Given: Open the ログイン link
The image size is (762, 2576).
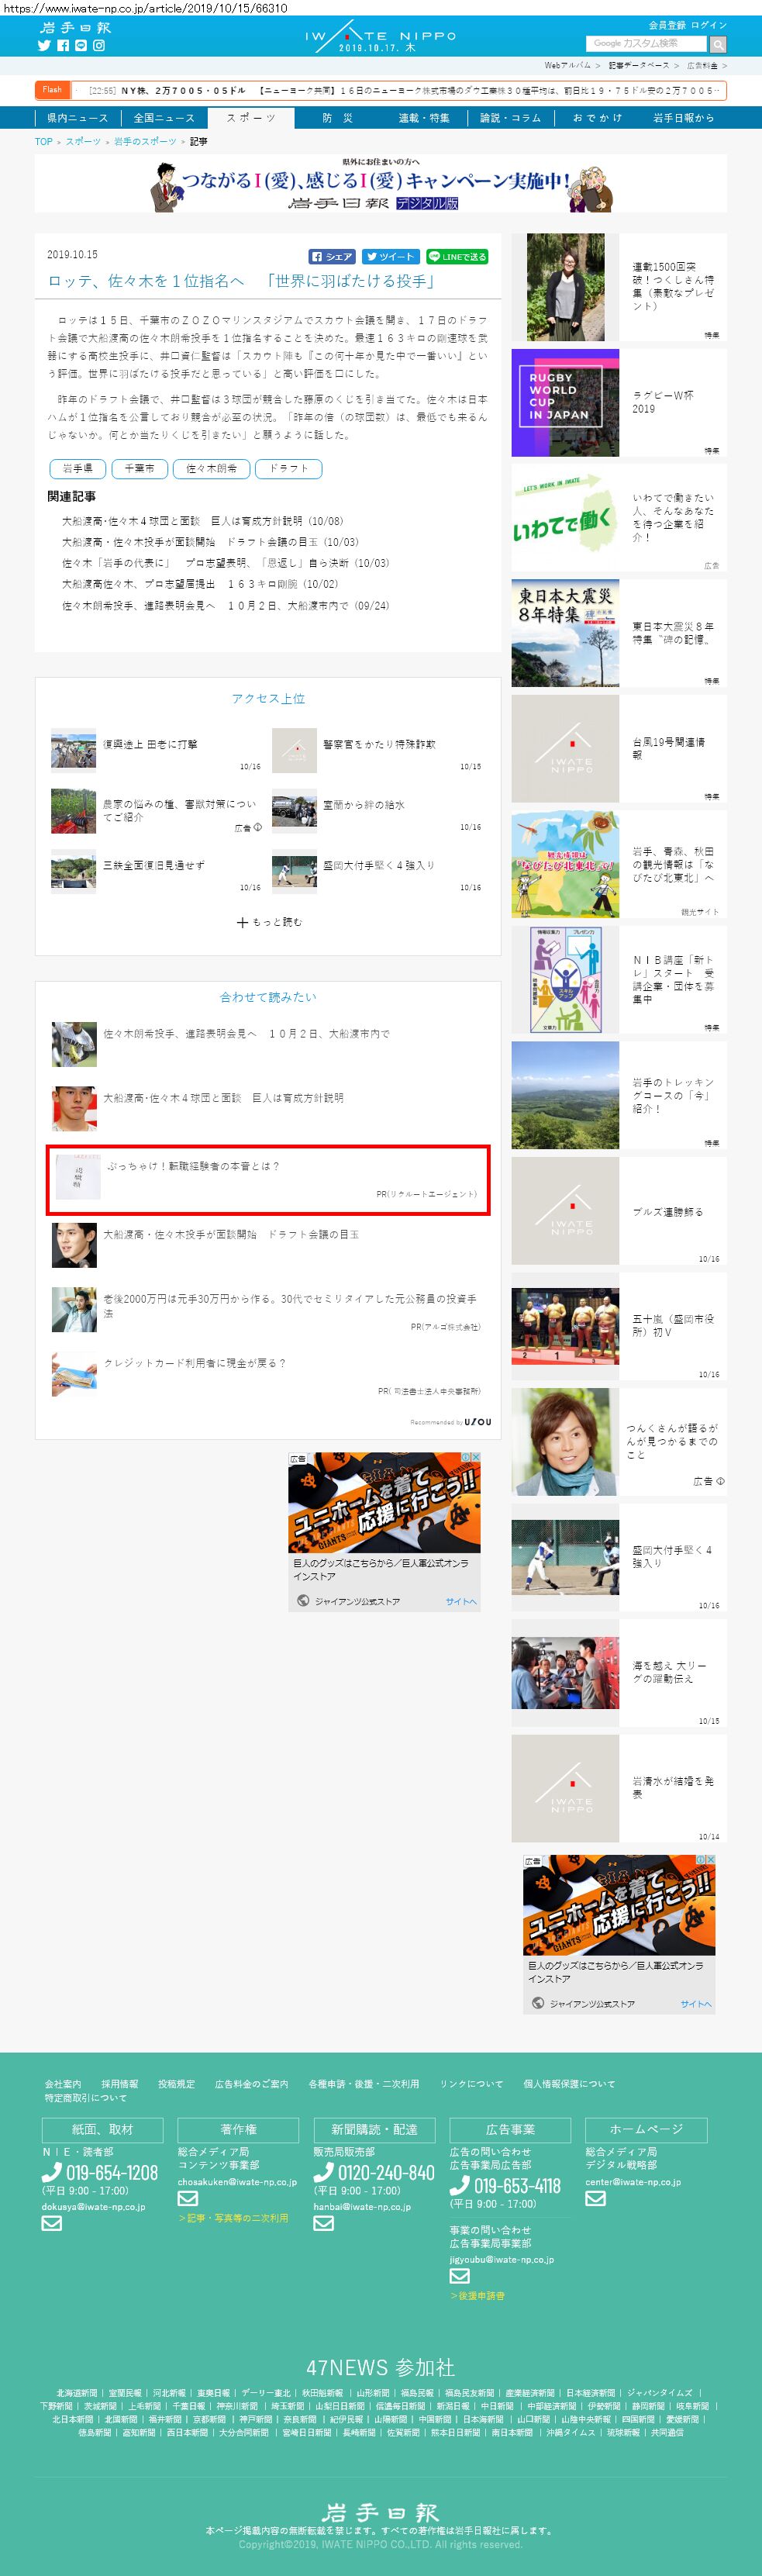Looking at the screenshot, I should coord(709,25).
